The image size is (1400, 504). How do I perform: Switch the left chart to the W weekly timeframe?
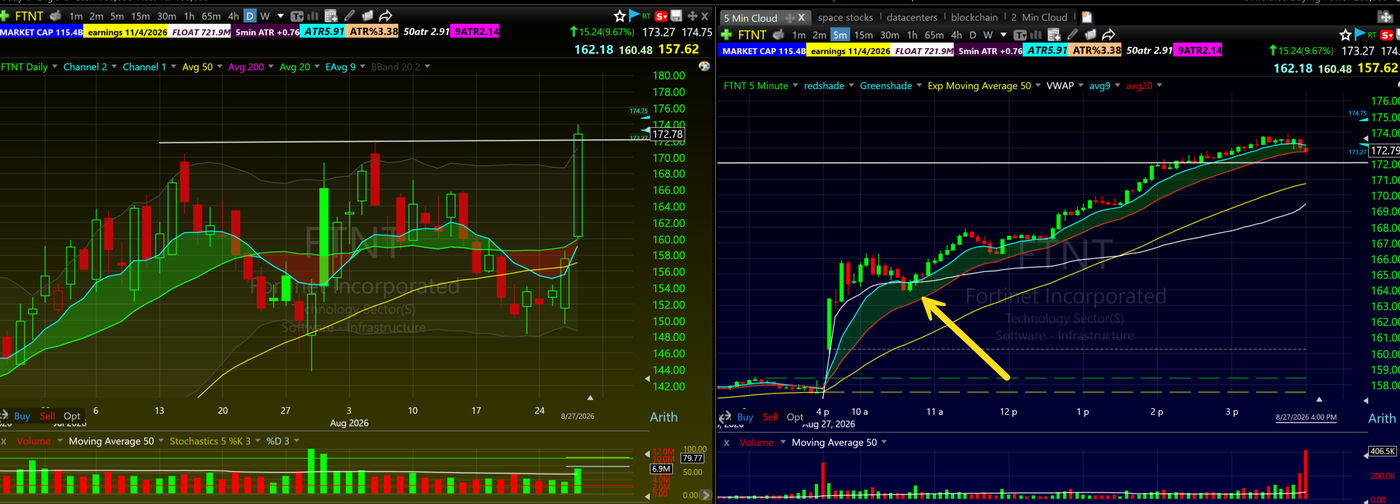(265, 16)
